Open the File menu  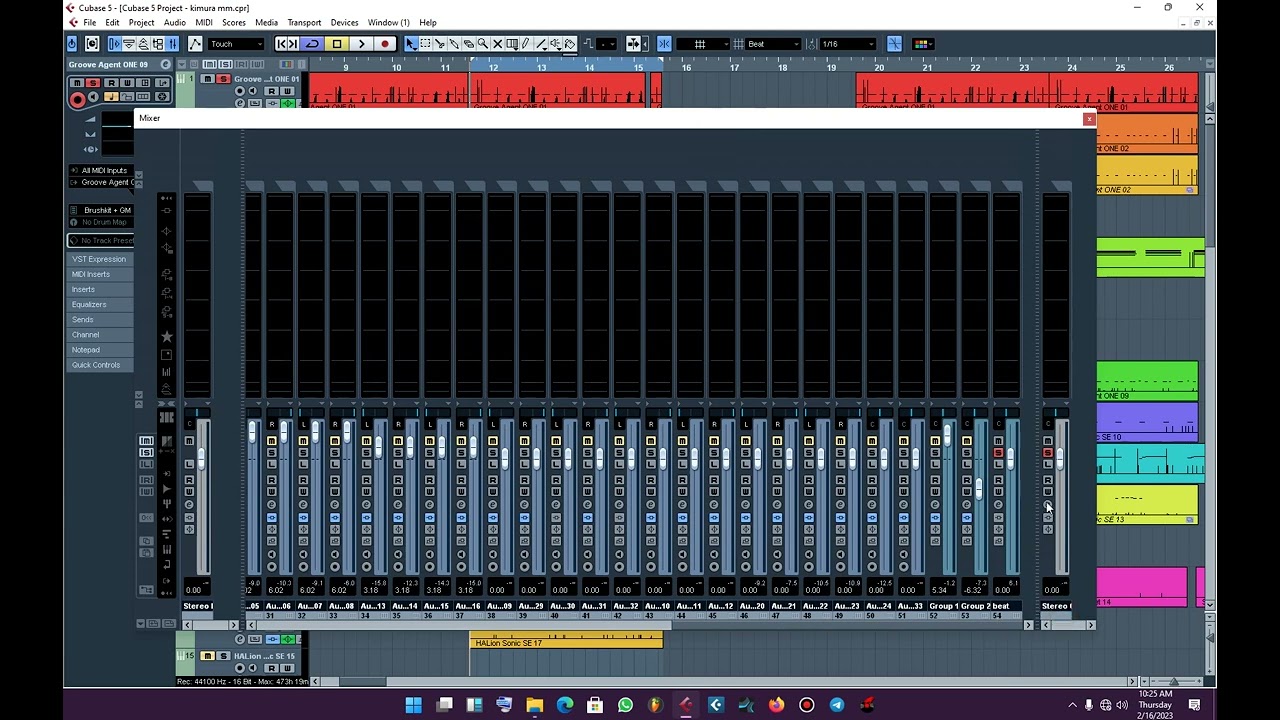click(x=90, y=22)
